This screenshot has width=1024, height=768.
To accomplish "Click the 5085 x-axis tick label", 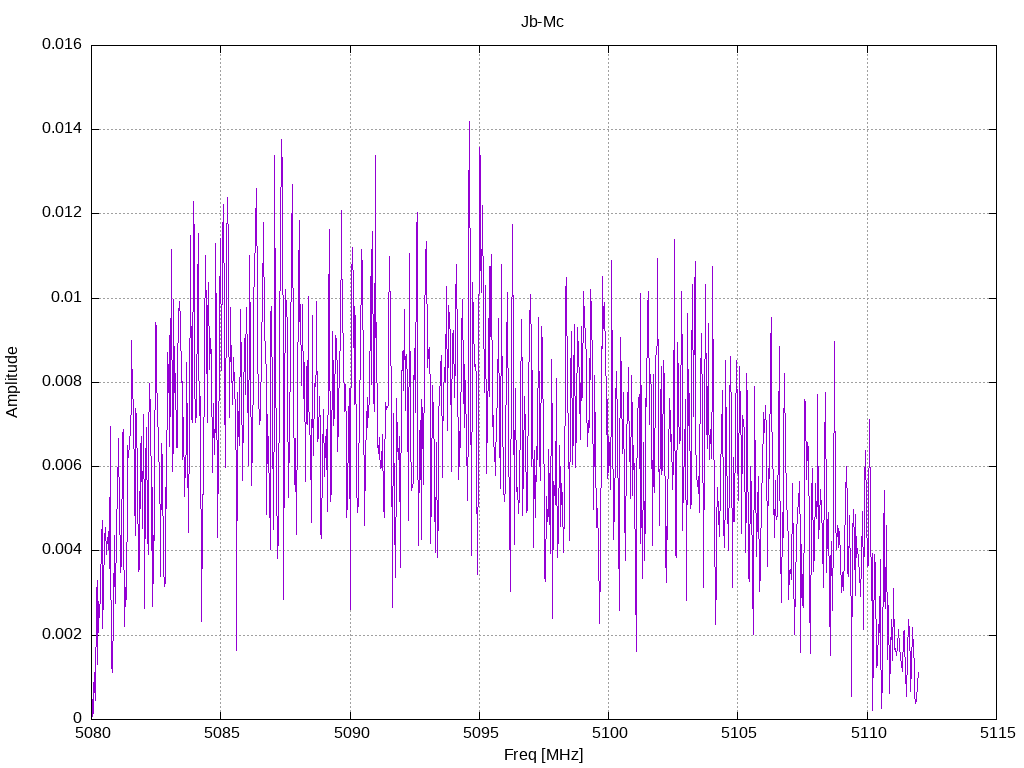I will coord(221,733).
